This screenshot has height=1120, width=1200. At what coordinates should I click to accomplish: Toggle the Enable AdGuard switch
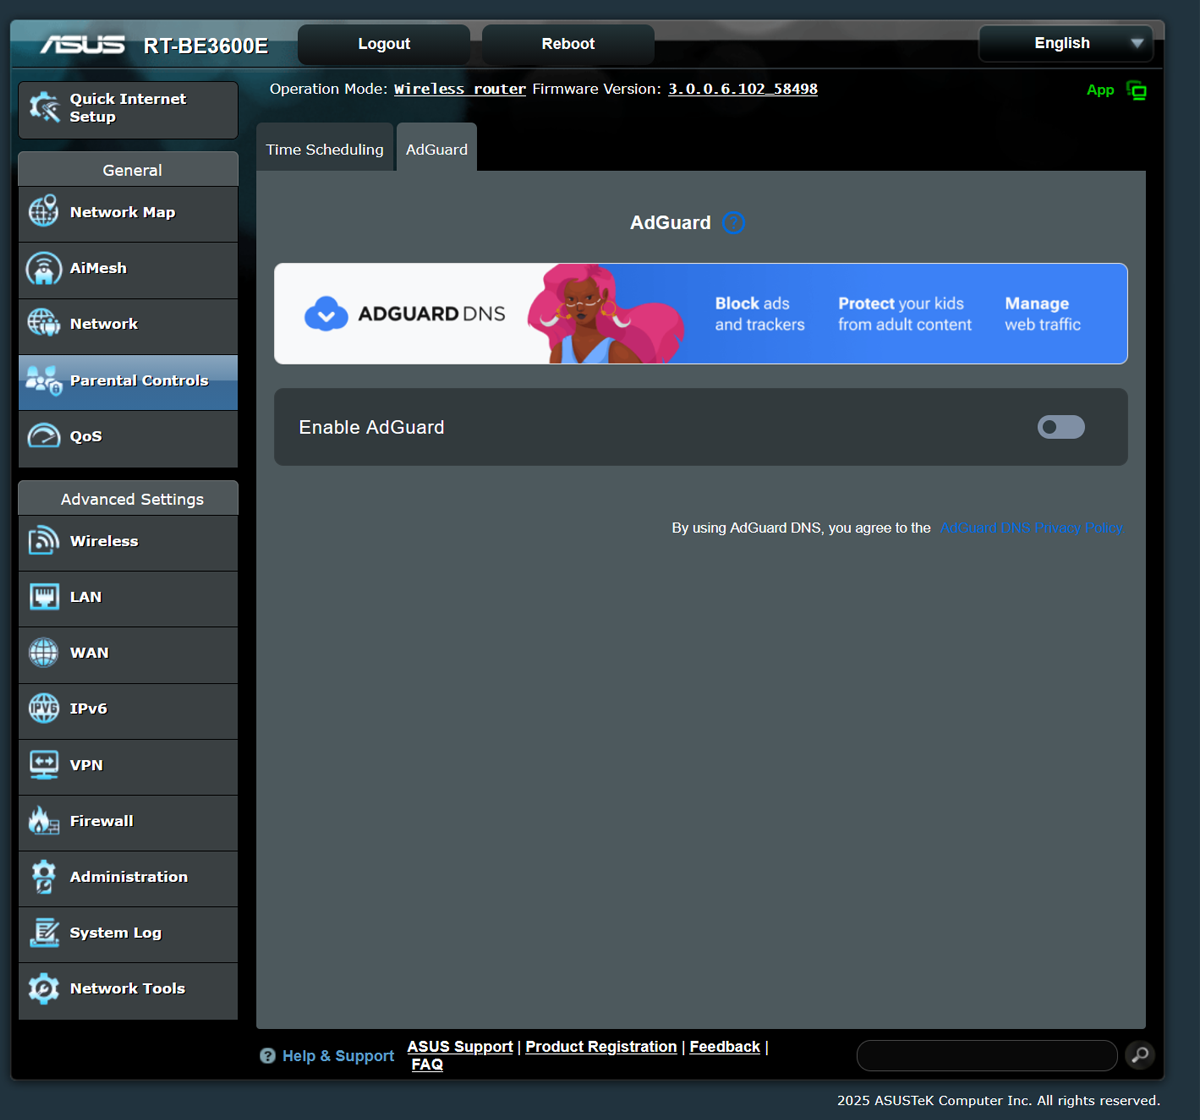point(1061,427)
